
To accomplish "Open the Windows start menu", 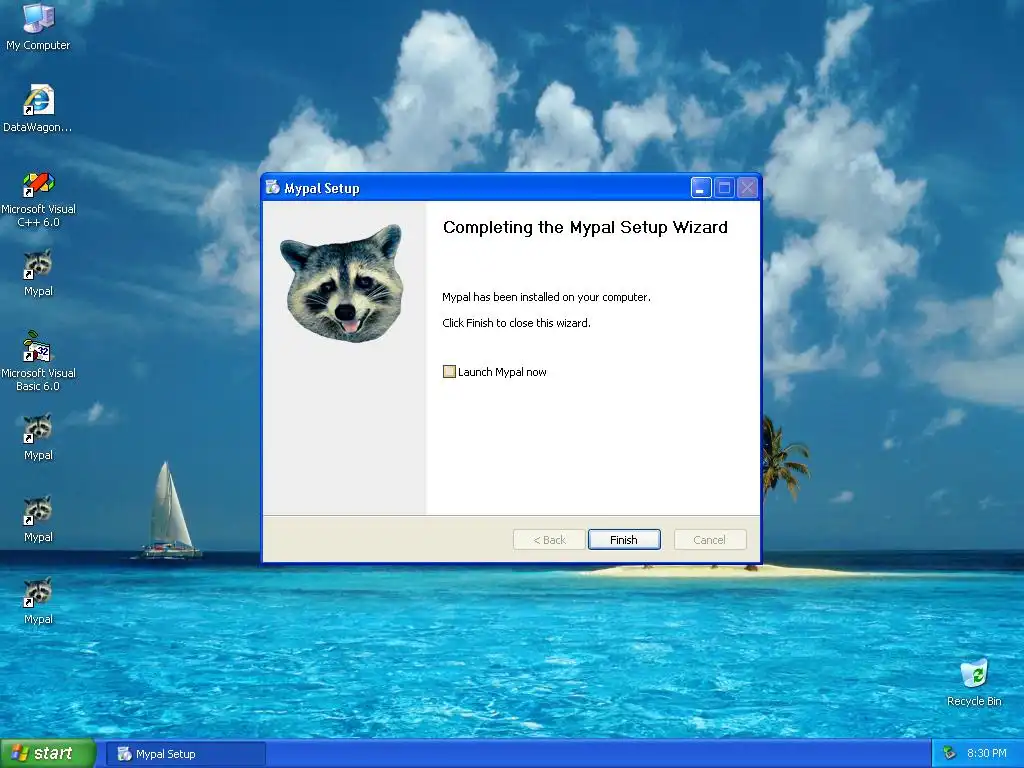I will click(47, 753).
